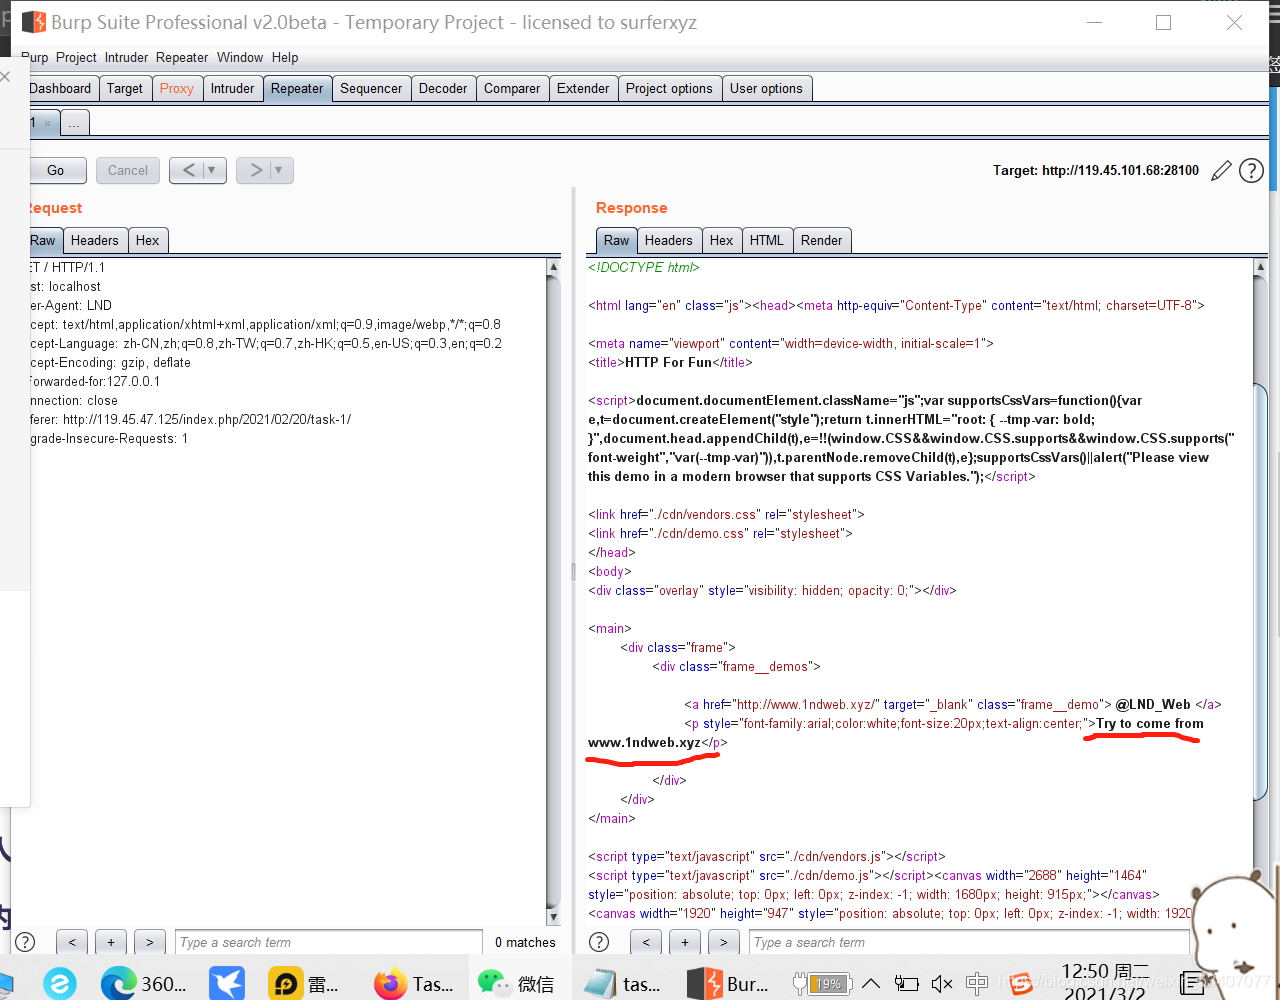Show hidden system tray icons chevron
The height and width of the screenshot is (1000, 1280).
(x=871, y=984)
